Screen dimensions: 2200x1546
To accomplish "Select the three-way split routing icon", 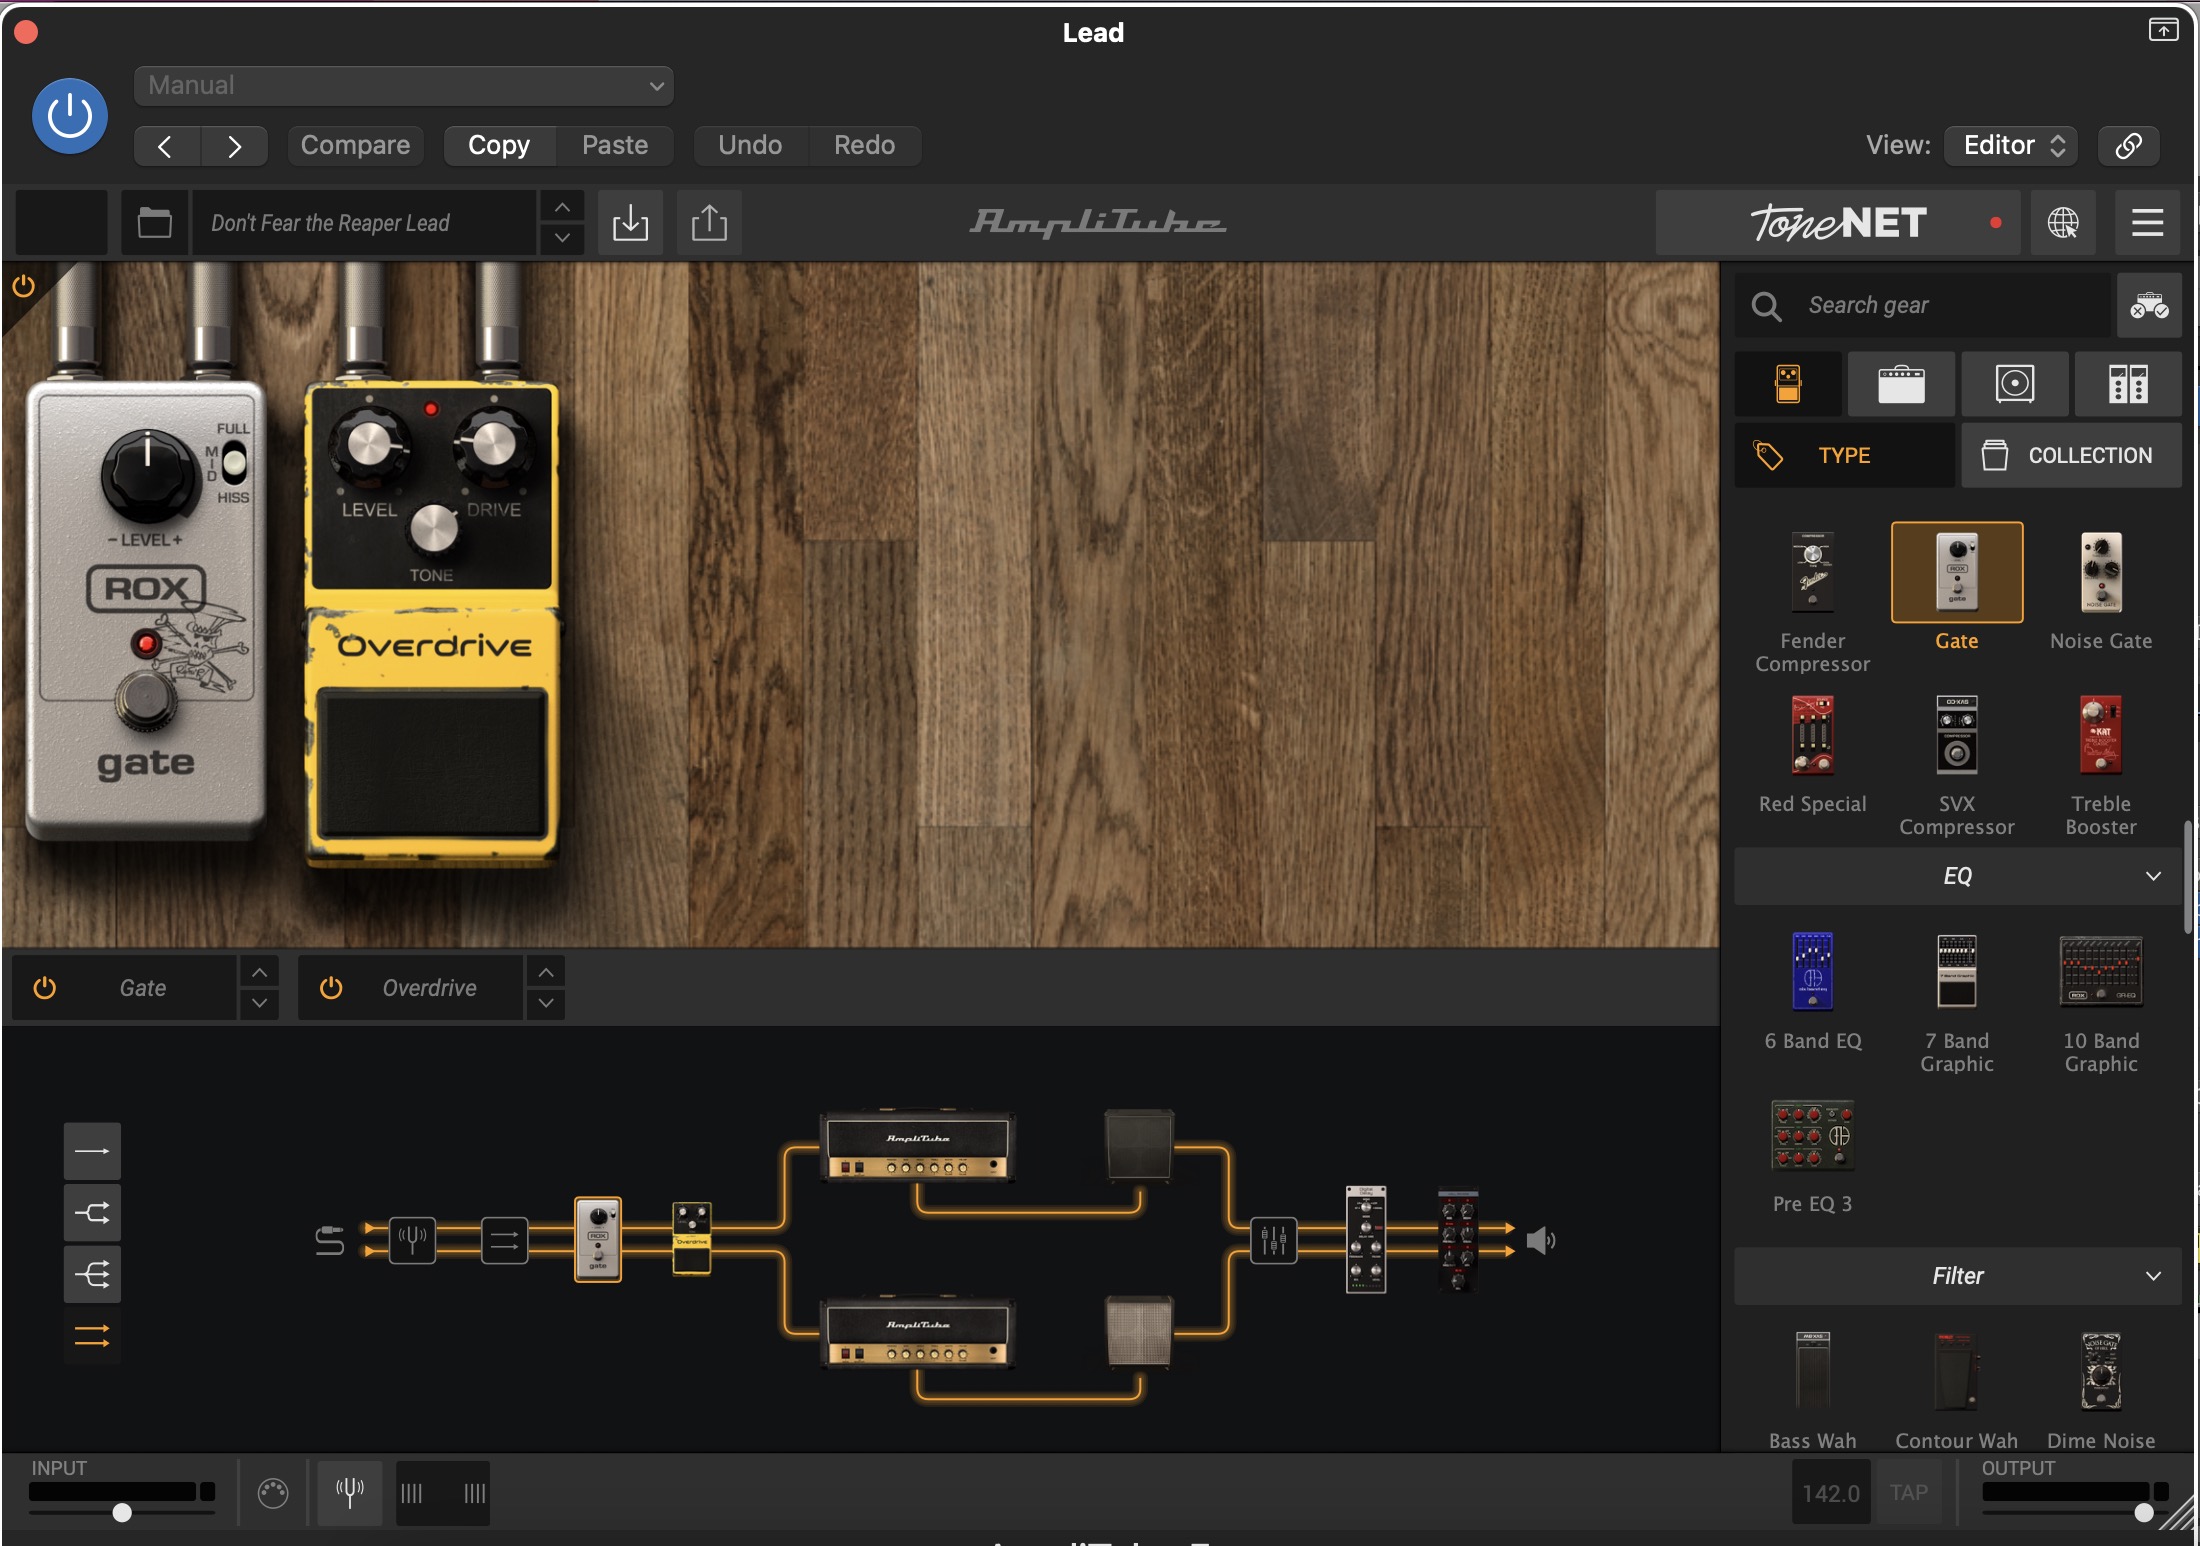I will pos(92,1275).
